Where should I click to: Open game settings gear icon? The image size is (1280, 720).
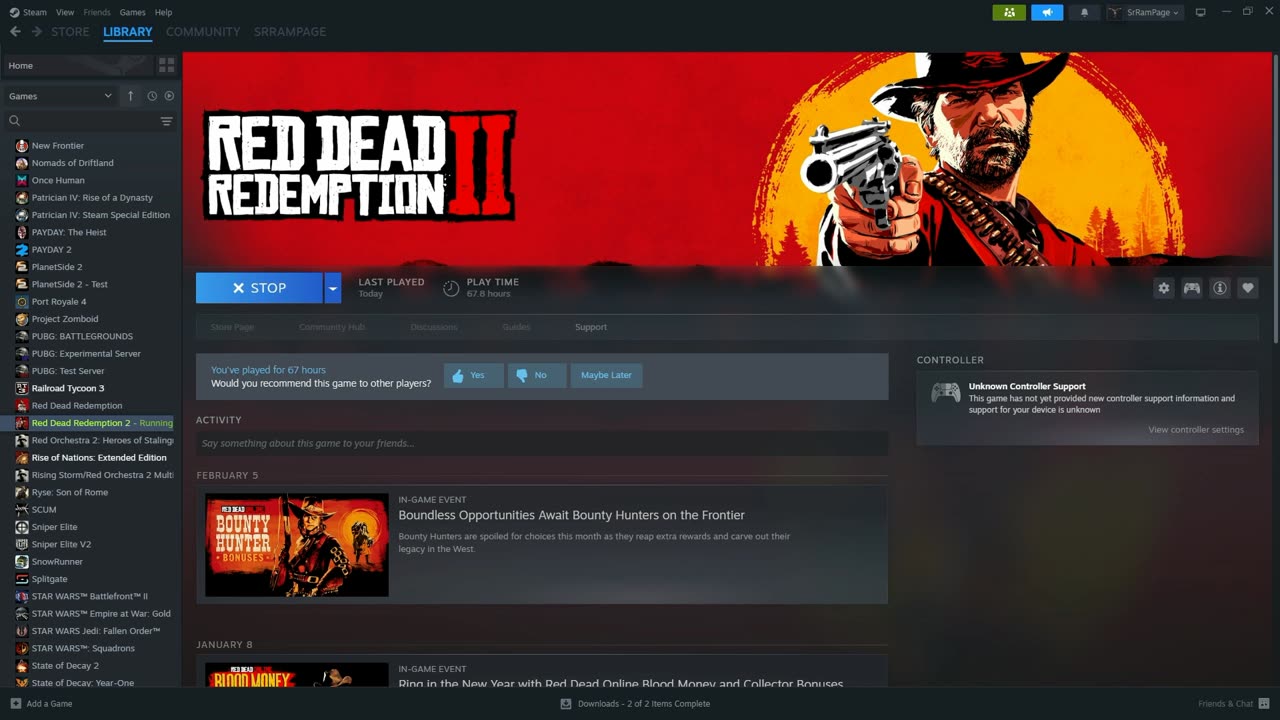click(x=1163, y=288)
